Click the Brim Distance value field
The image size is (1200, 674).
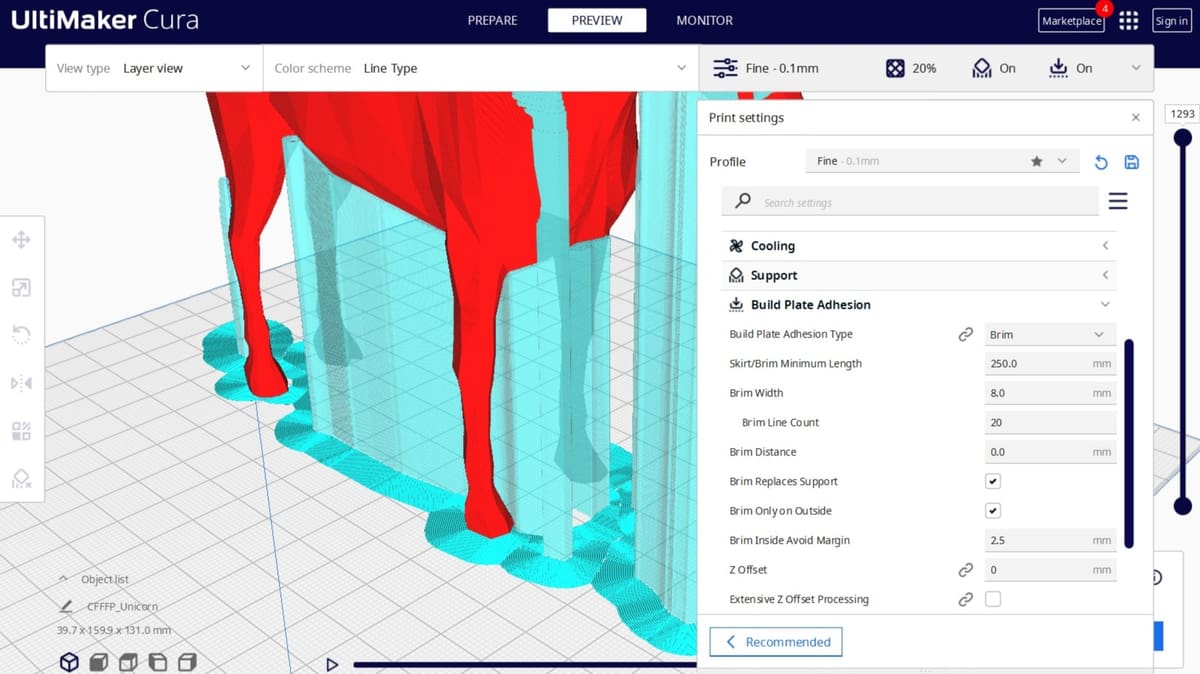[1050, 452]
